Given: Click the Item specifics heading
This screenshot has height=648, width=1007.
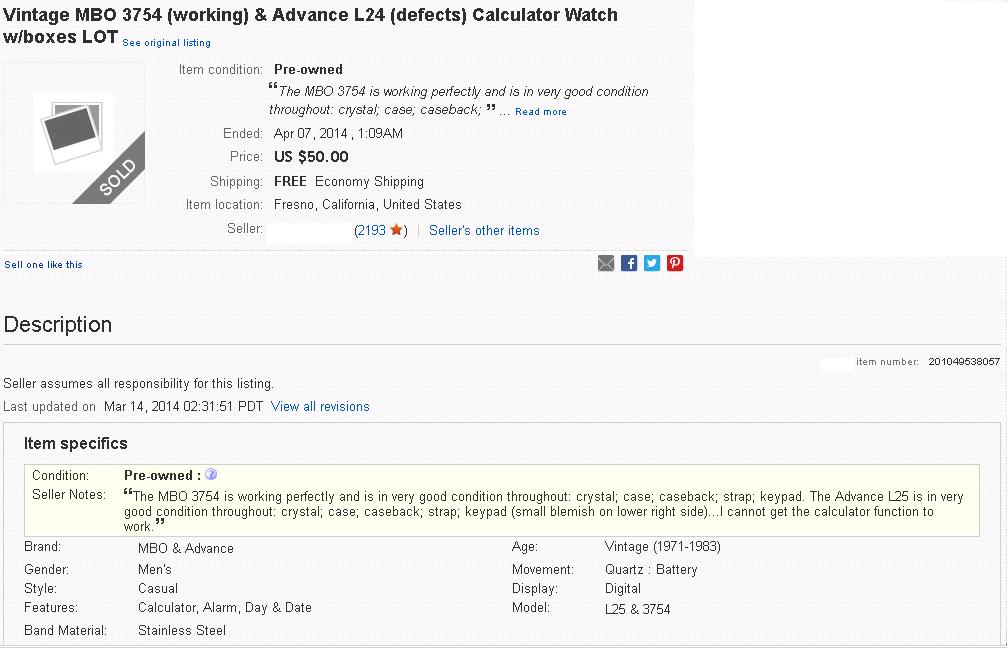Looking at the screenshot, I should (76, 443).
